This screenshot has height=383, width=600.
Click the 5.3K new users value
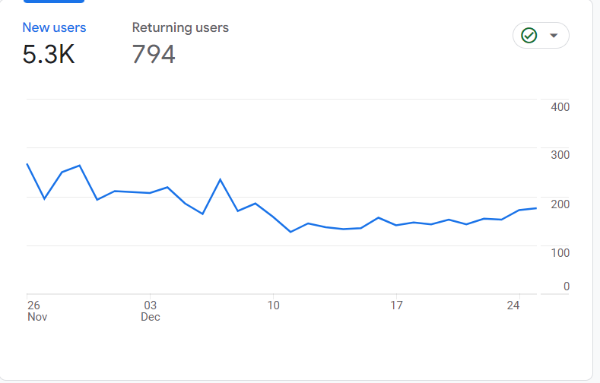[49, 54]
